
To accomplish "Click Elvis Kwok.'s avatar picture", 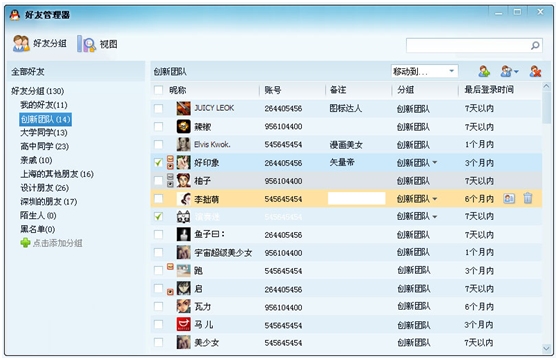I will (x=184, y=144).
